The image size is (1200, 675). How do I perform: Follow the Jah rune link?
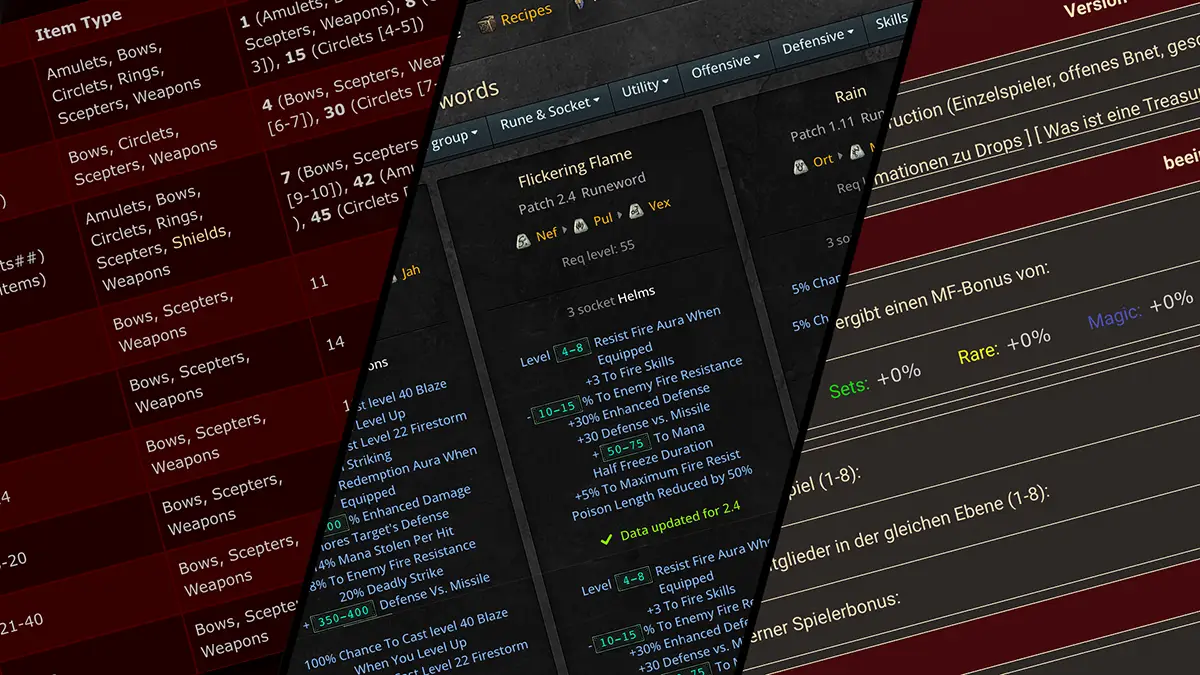tap(410, 271)
